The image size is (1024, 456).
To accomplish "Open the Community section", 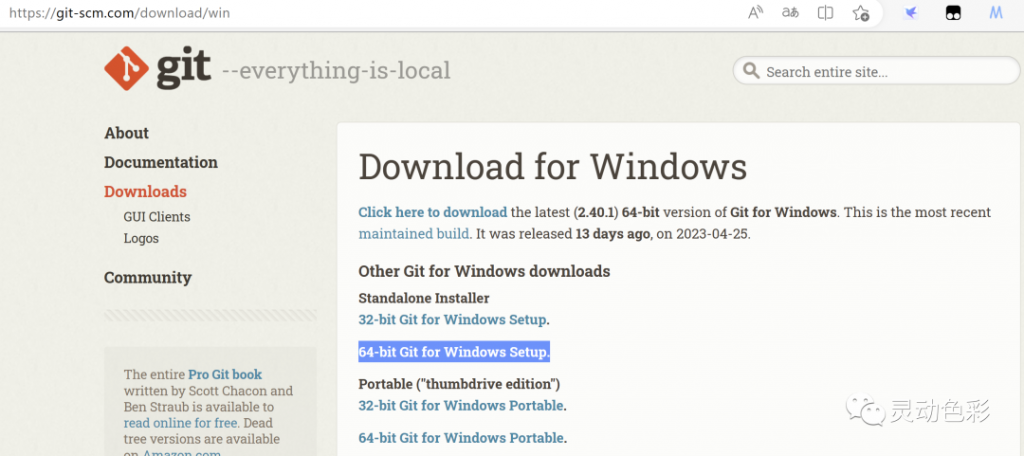I will [x=148, y=278].
